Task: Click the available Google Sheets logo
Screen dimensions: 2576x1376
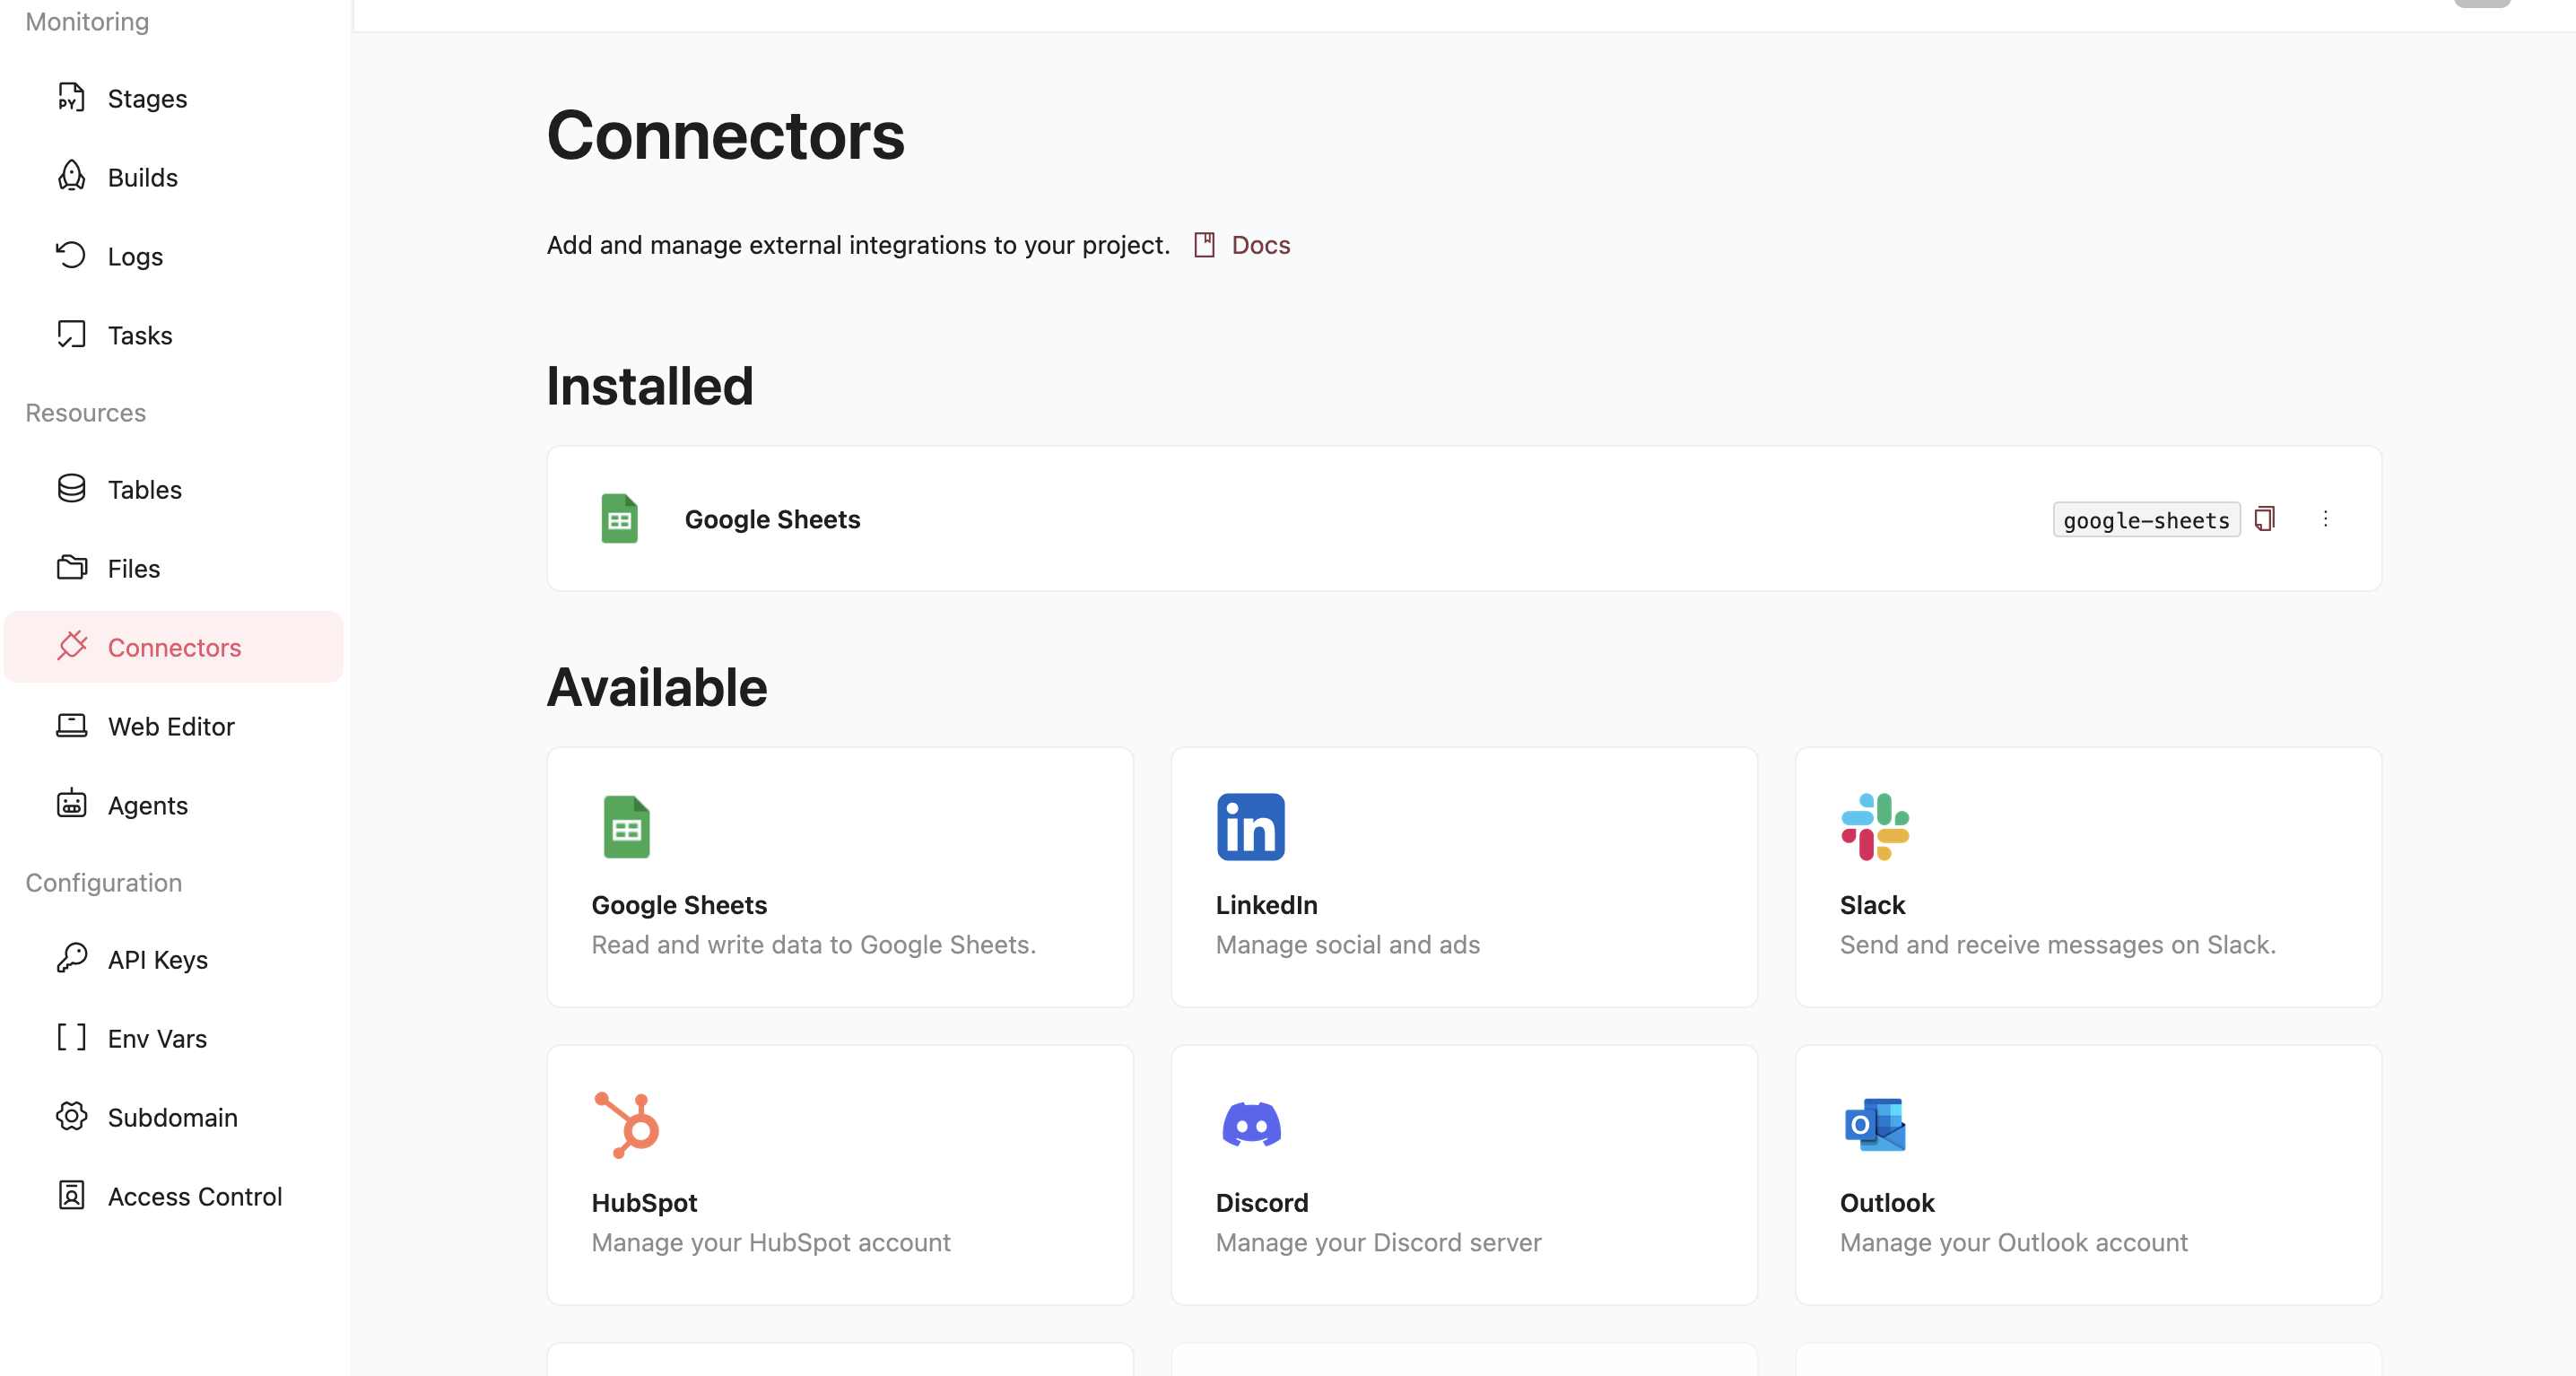Action: tap(627, 827)
